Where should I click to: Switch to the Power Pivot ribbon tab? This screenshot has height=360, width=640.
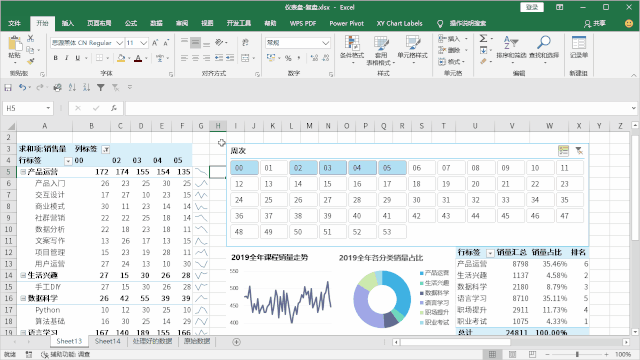click(x=347, y=23)
